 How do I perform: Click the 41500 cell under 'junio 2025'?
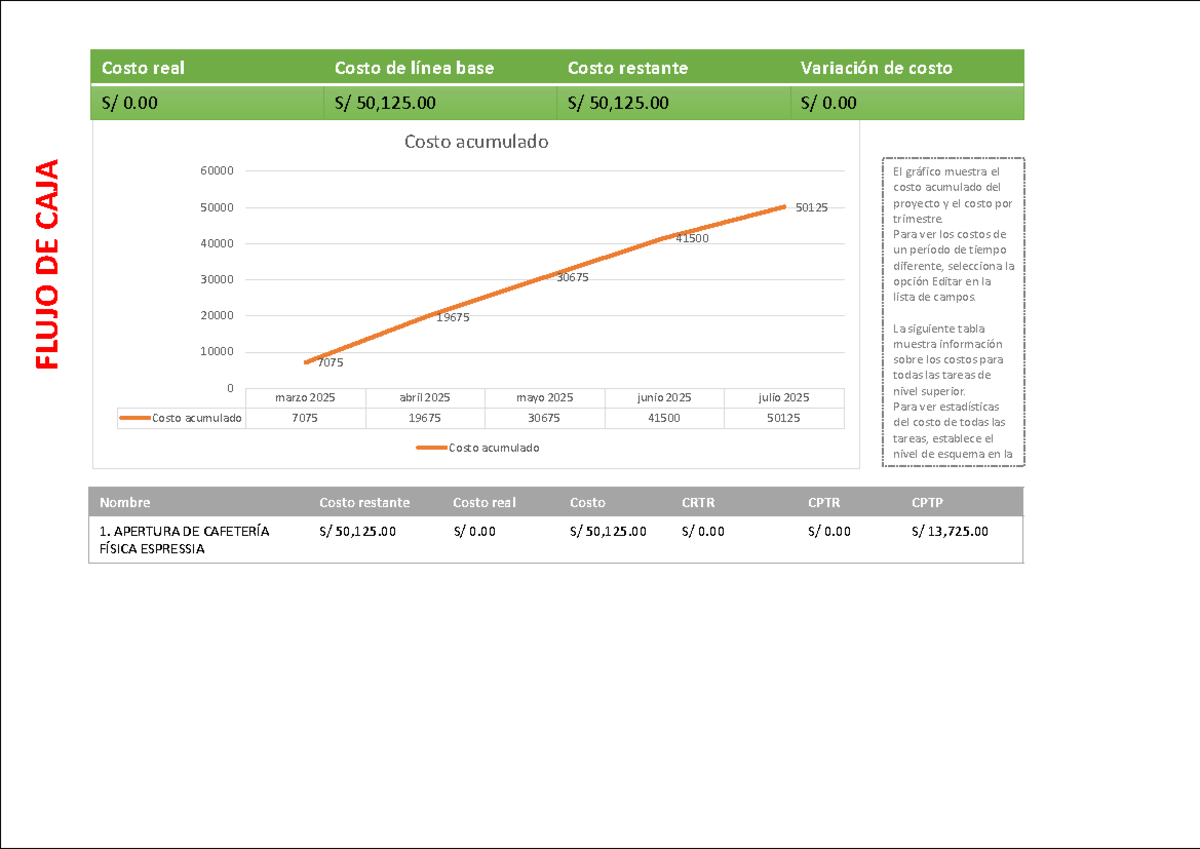point(665,418)
